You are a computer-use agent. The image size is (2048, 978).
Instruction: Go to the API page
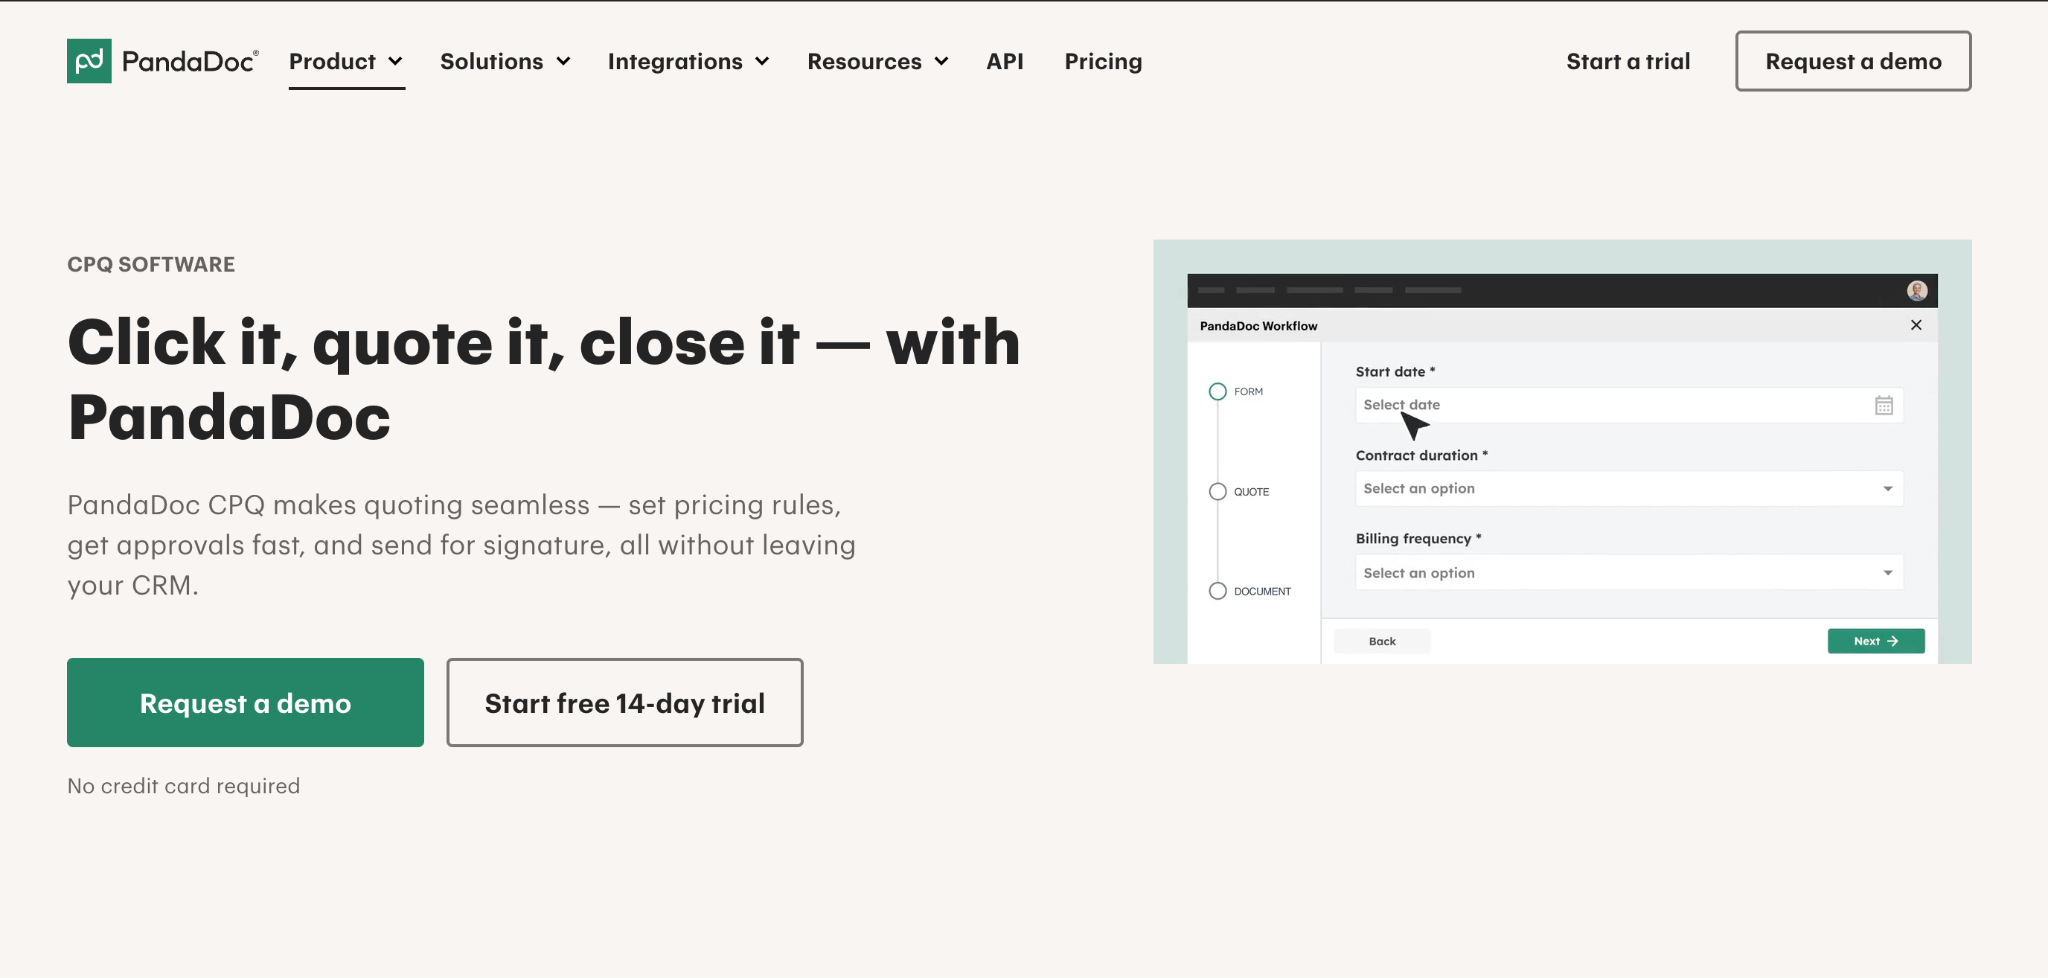pyautogui.click(x=1005, y=61)
